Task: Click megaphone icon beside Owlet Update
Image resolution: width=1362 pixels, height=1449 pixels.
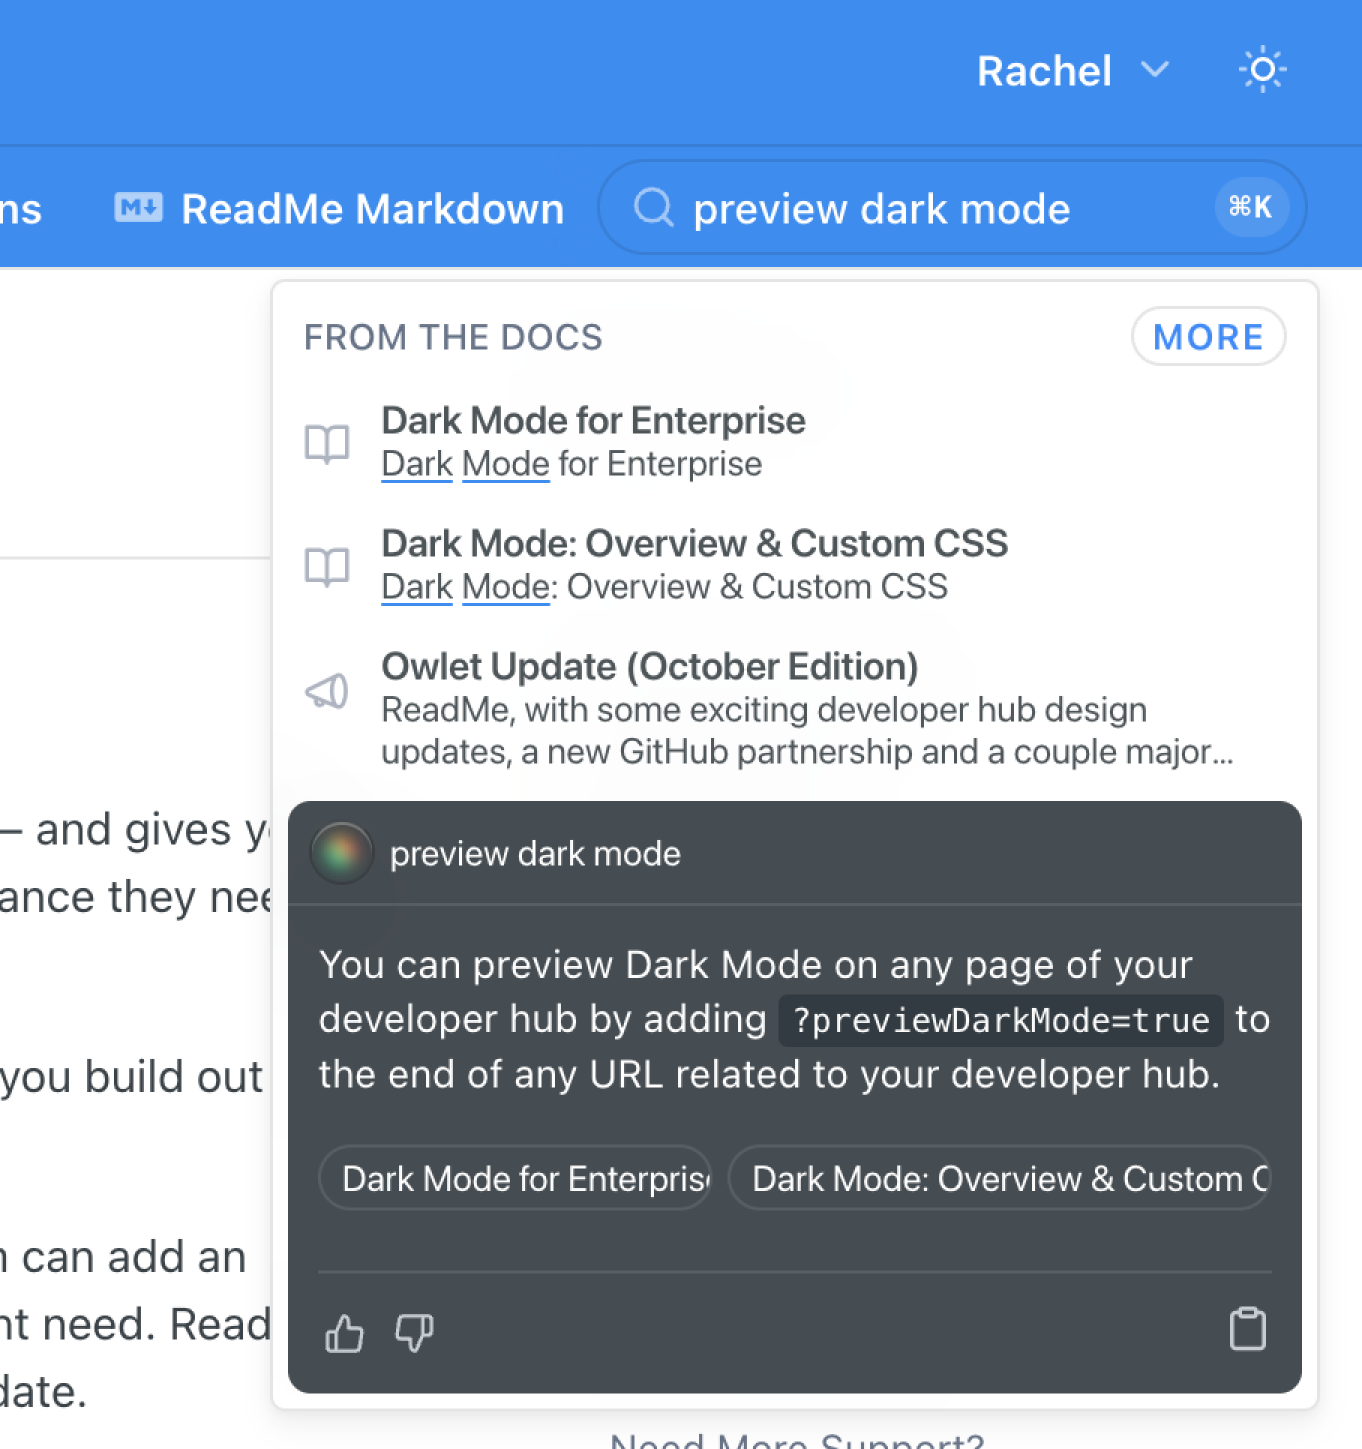Action: (x=327, y=691)
